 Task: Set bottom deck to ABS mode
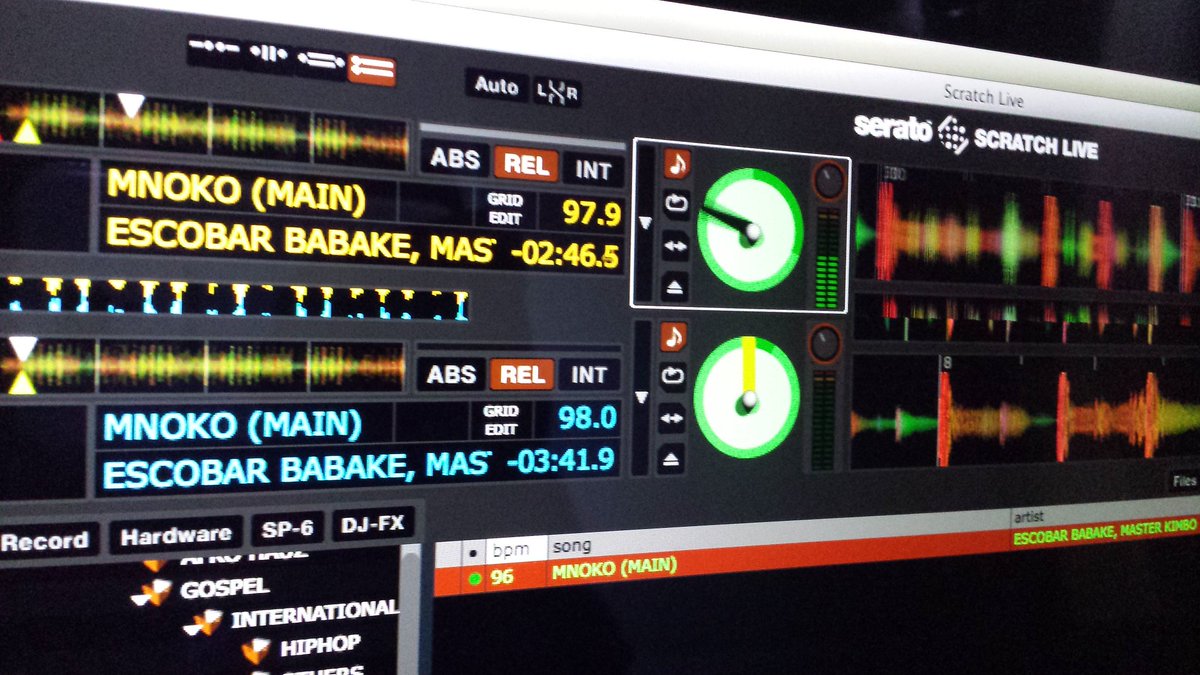tap(450, 375)
